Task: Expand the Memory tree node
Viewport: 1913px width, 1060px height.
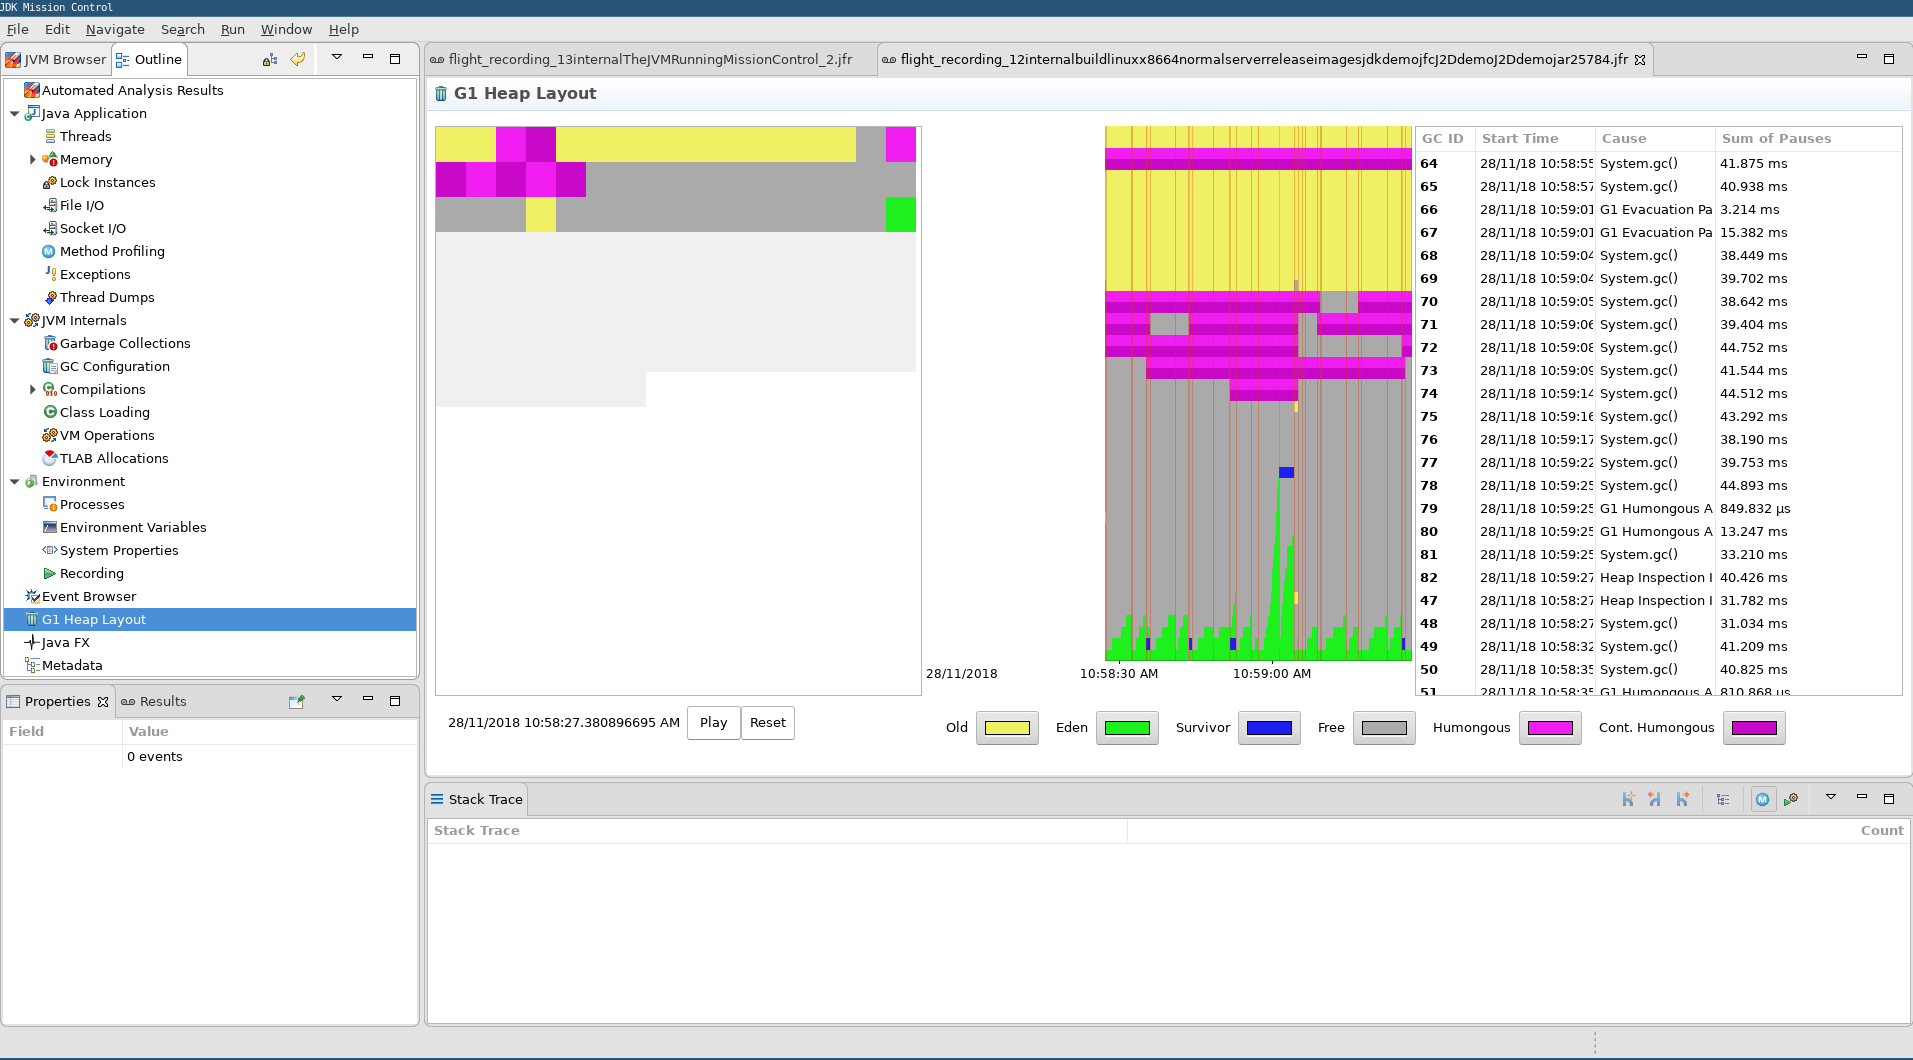Action: [x=32, y=159]
